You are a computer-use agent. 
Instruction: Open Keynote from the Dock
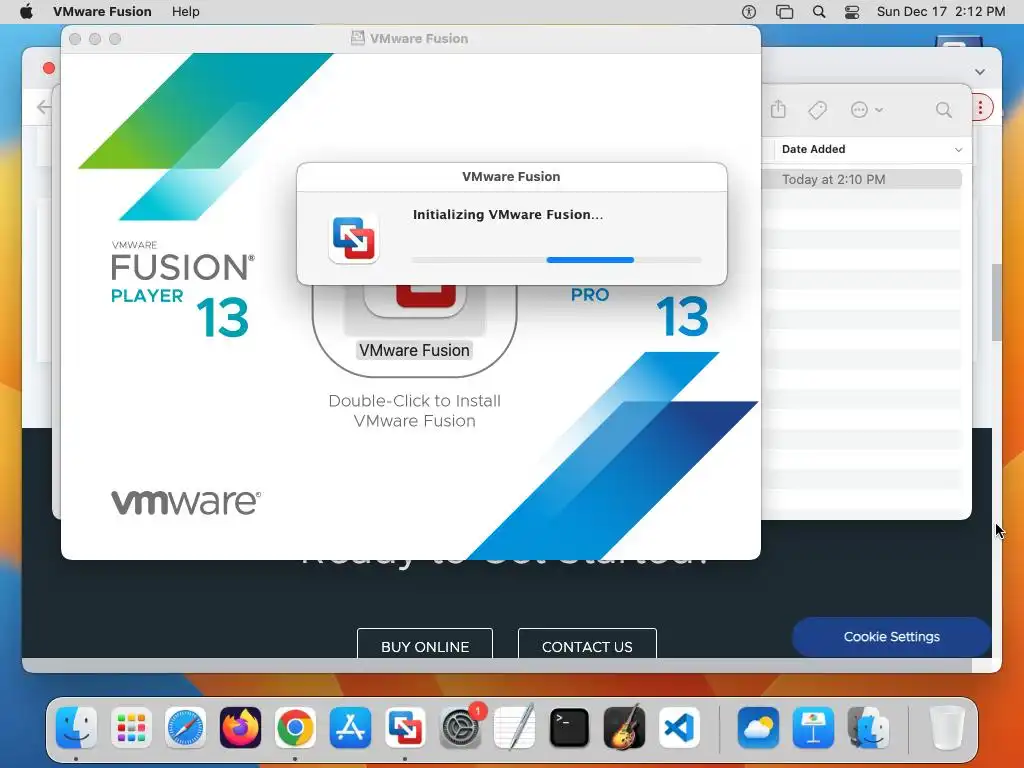(x=813, y=727)
